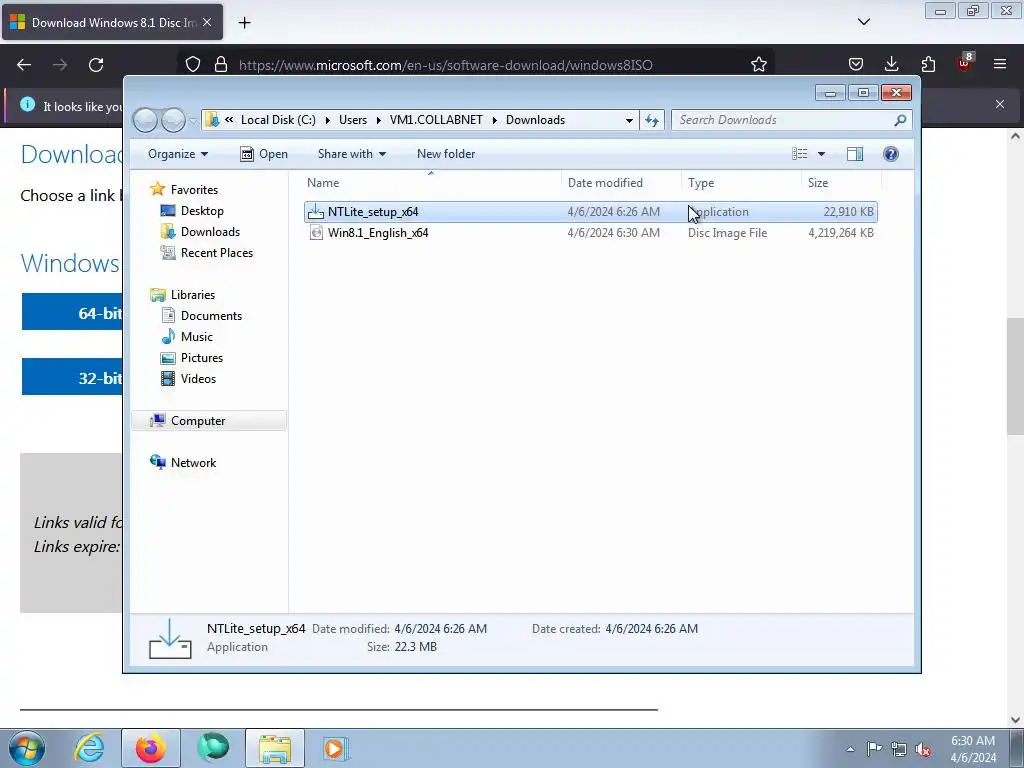Click the padlock site security icon
Image resolution: width=1024 pixels, height=768 pixels.
click(221, 65)
